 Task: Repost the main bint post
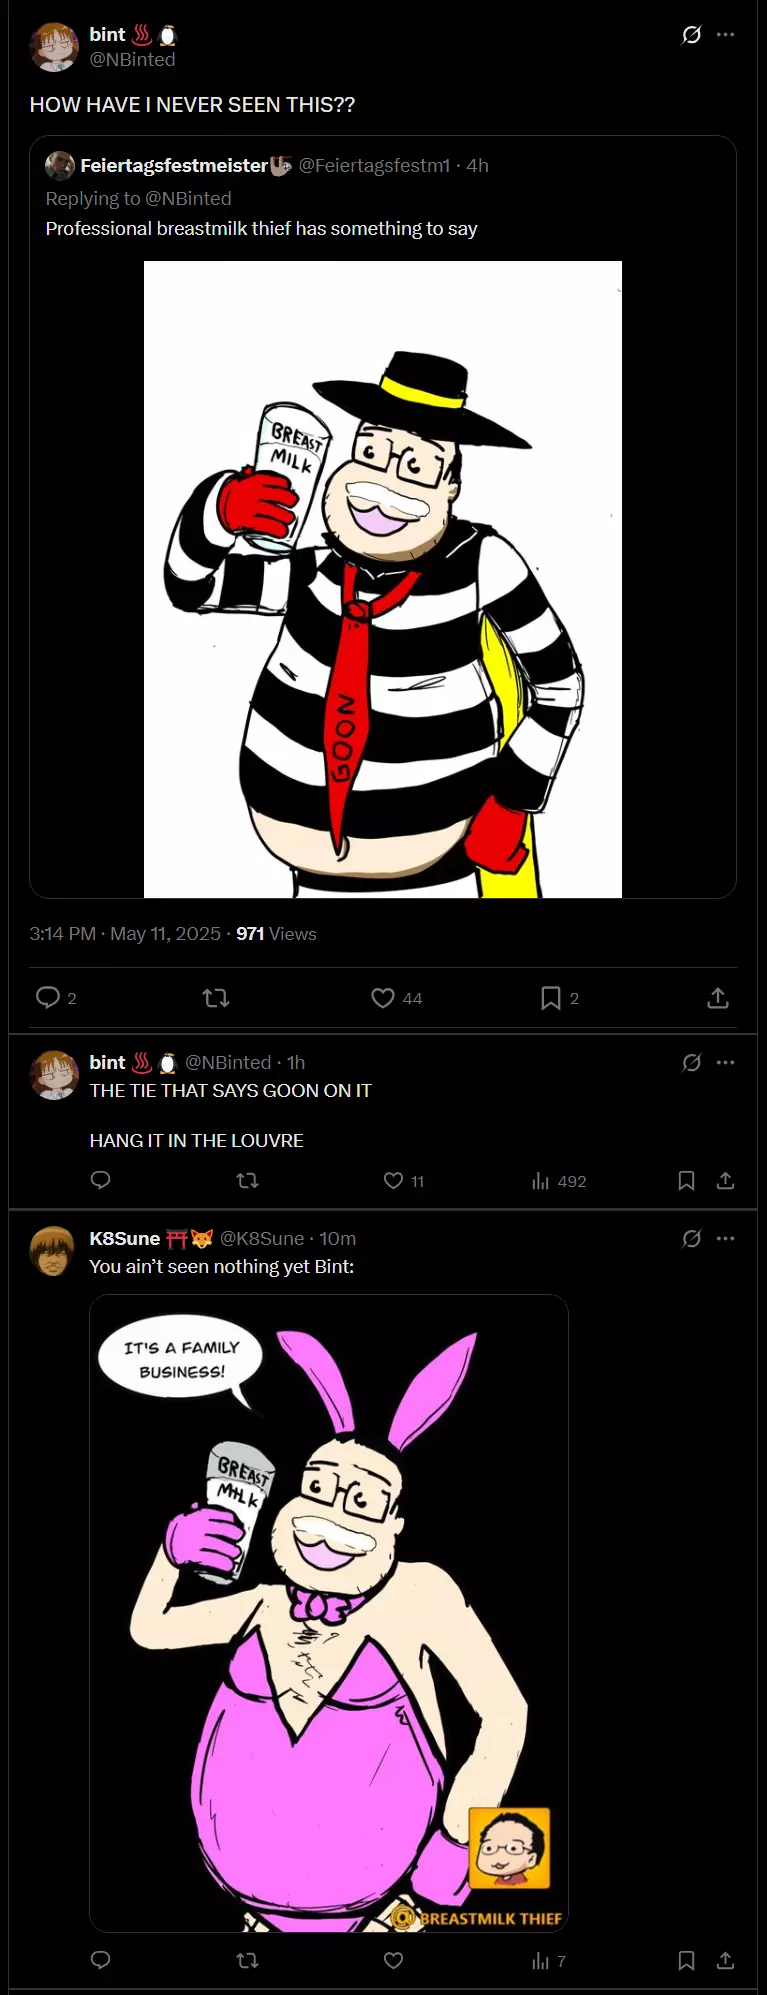216,998
